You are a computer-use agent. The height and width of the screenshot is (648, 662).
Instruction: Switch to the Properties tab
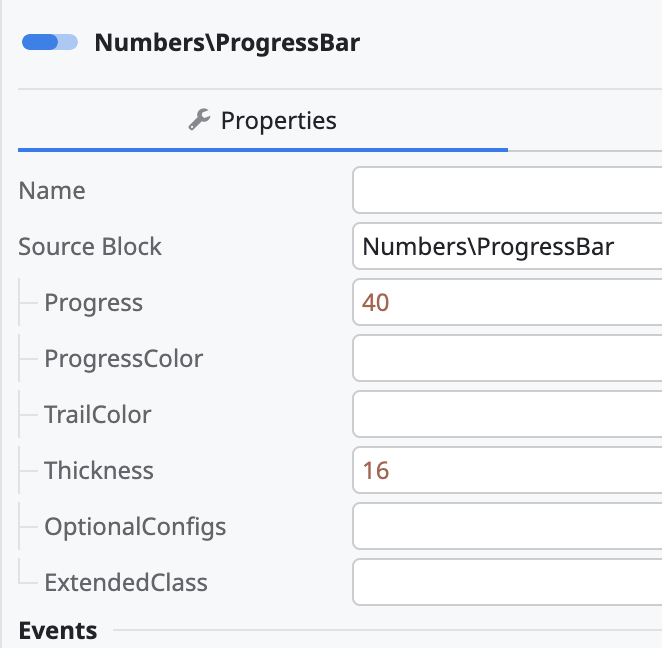pos(263,121)
